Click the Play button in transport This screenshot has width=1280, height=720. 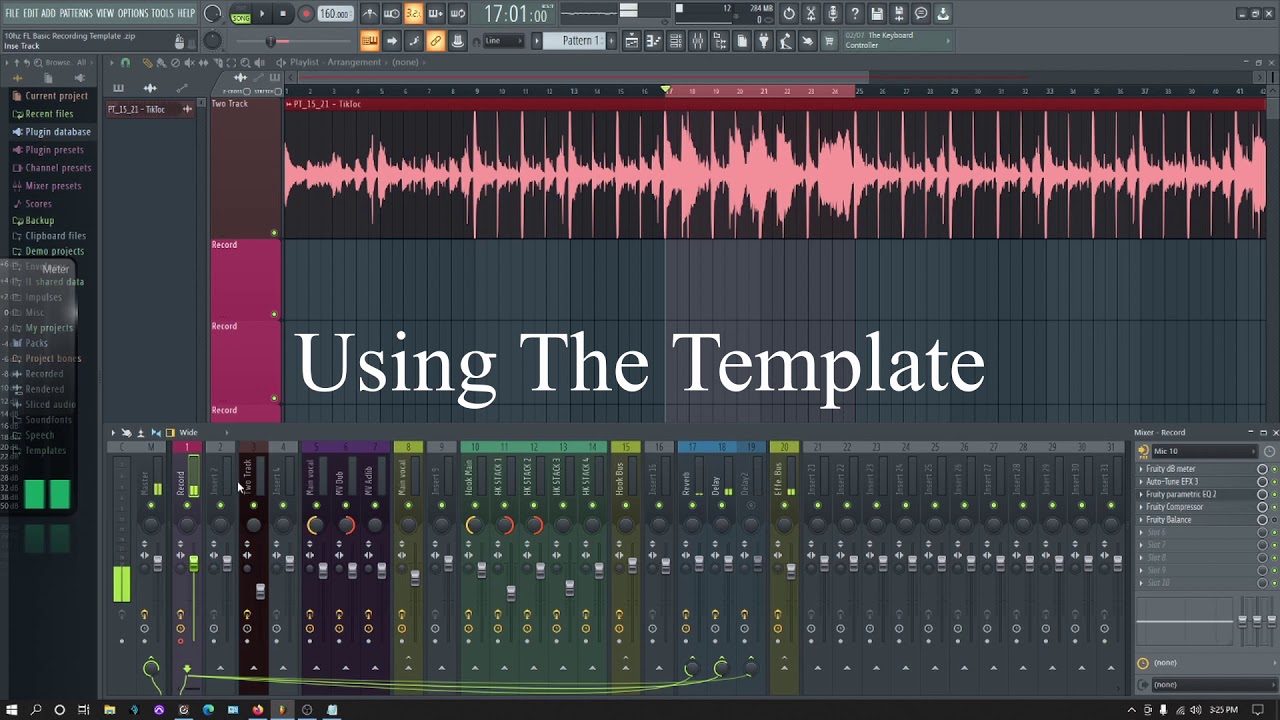pyautogui.click(x=262, y=14)
